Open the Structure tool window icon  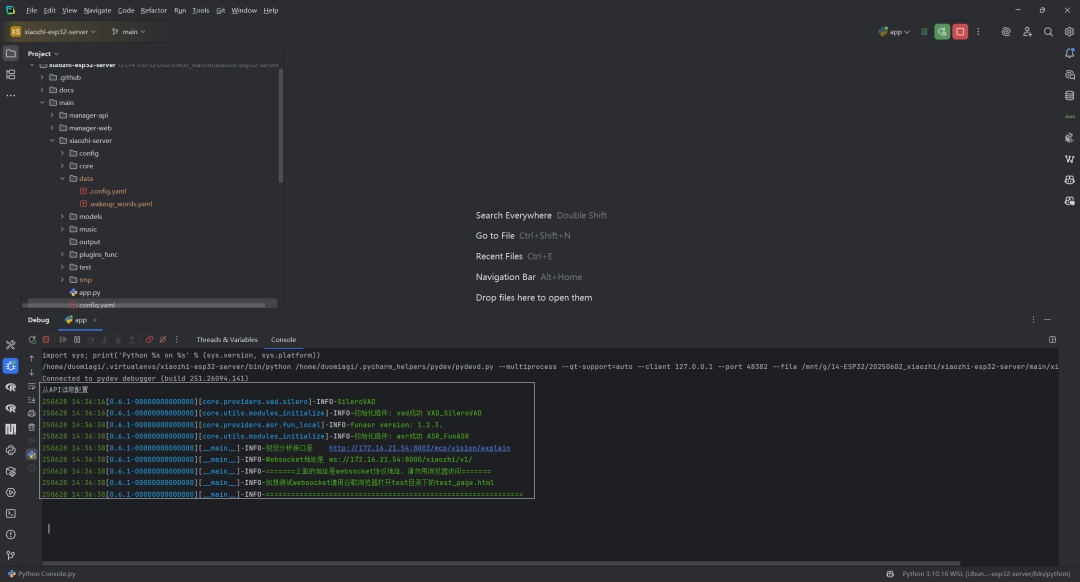(x=10, y=74)
